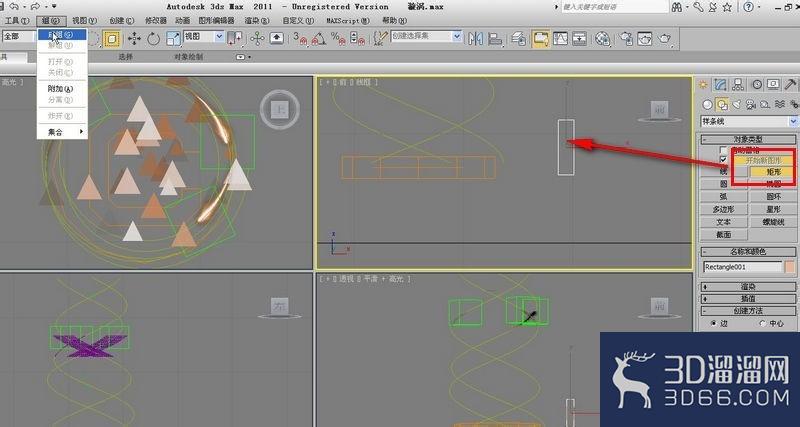The height and width of the screenshot is (427, 800).
Task: Click the 多边形 polygon shape button
Action: point(723,209)
